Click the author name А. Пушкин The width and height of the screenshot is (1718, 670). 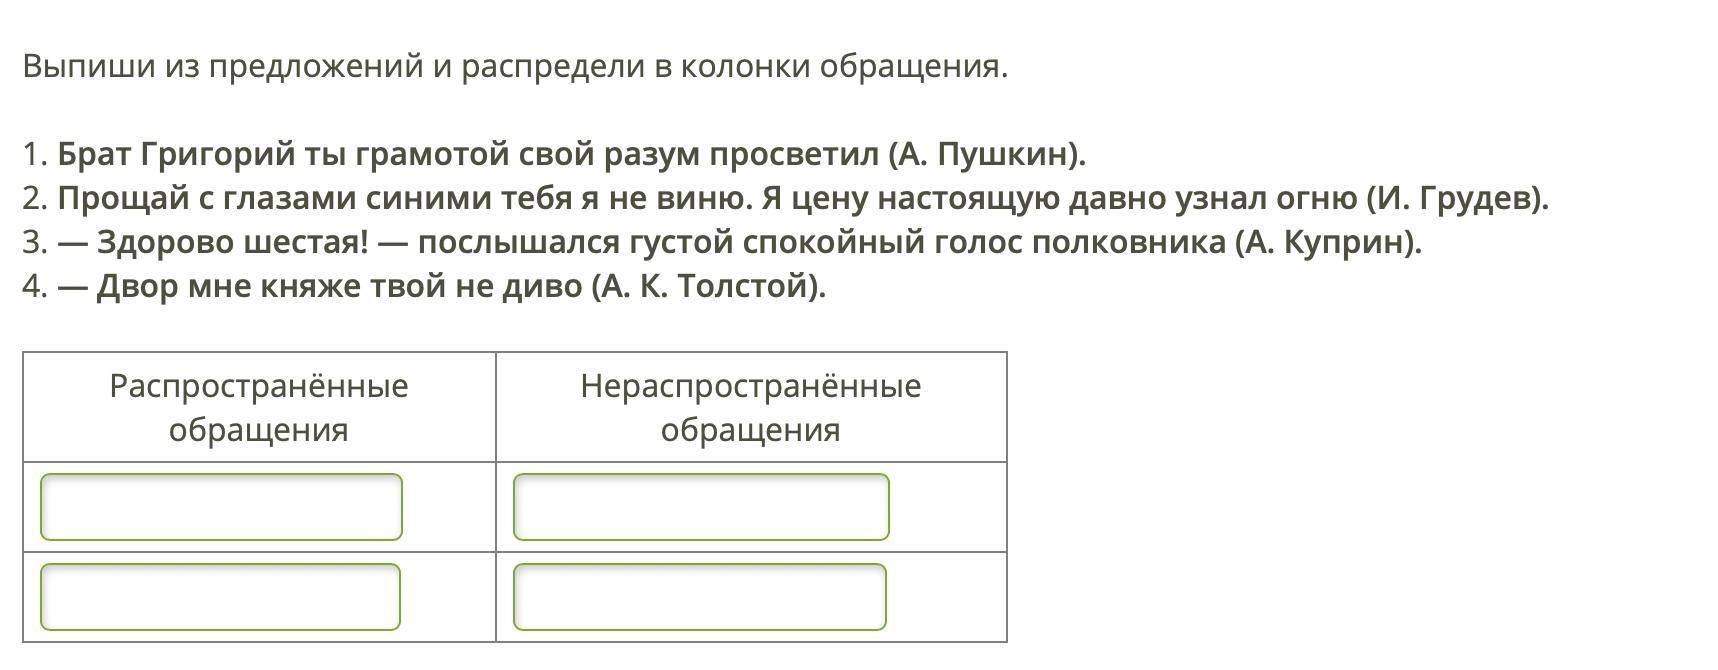pyautogui.click(x=987, y=155)
